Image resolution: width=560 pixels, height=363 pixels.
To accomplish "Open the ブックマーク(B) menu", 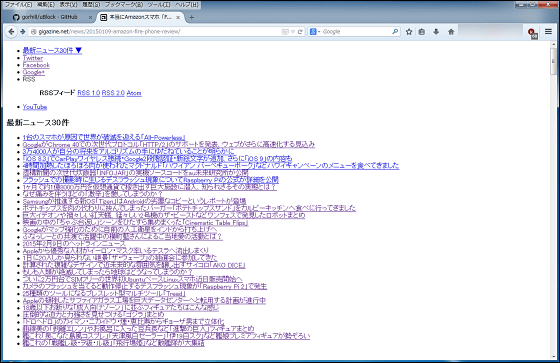I will click(x=124, y=5).
